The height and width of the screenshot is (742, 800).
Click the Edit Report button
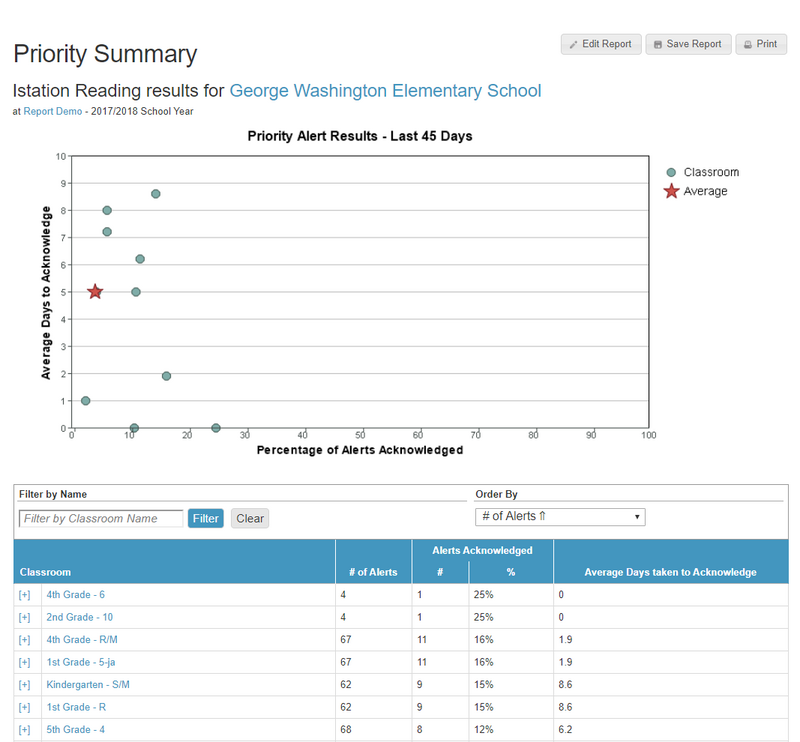(601, 44)
